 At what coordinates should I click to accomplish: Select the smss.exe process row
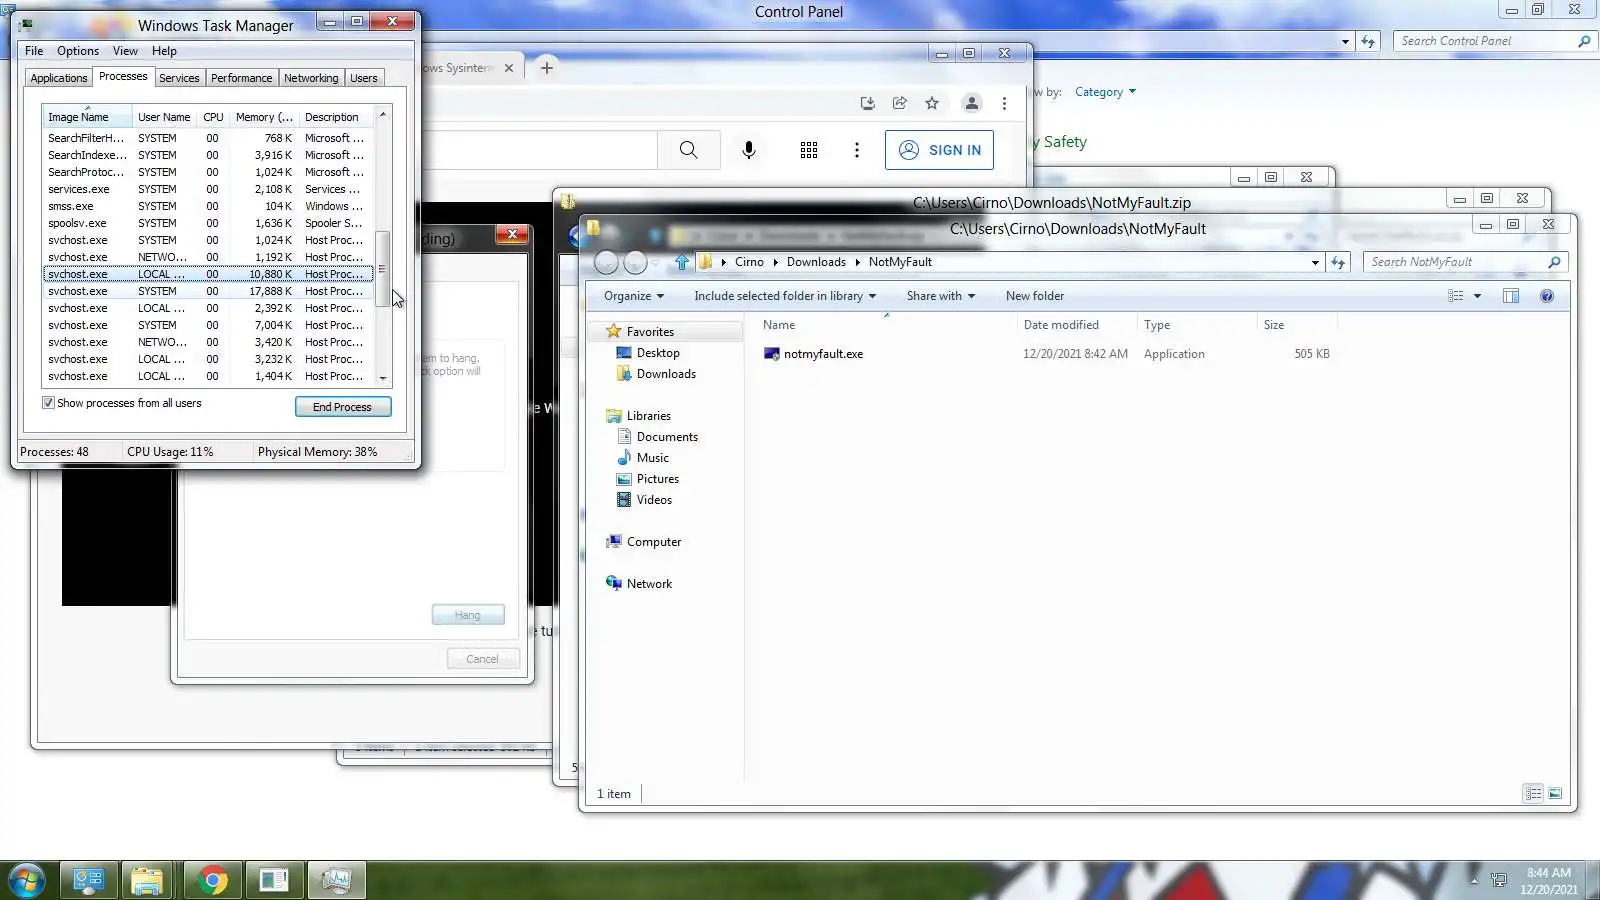click(208, 206)
